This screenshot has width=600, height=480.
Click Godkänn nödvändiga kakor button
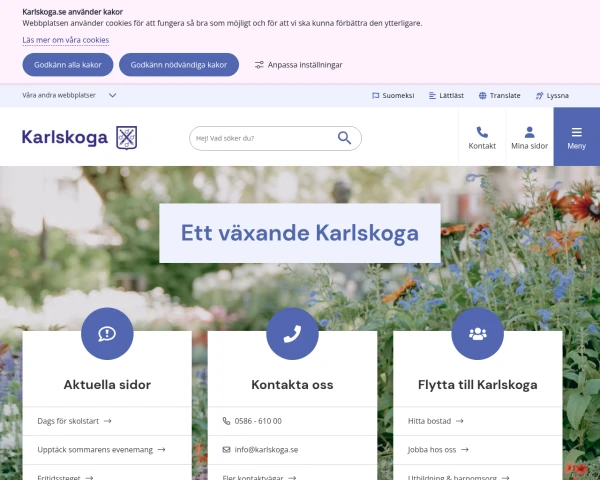pos(179,65)
